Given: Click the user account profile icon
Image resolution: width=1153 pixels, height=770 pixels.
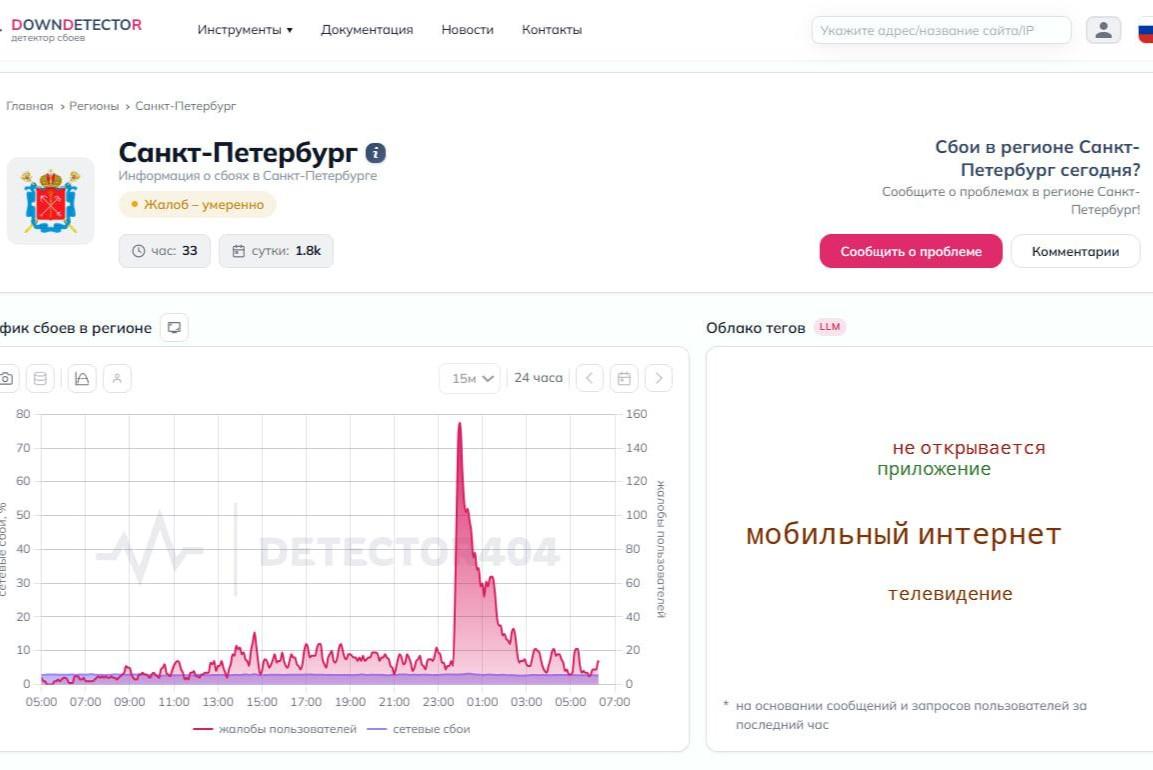Looking at the screenshot, I should pyautogui.click(x=1103, y=30).
